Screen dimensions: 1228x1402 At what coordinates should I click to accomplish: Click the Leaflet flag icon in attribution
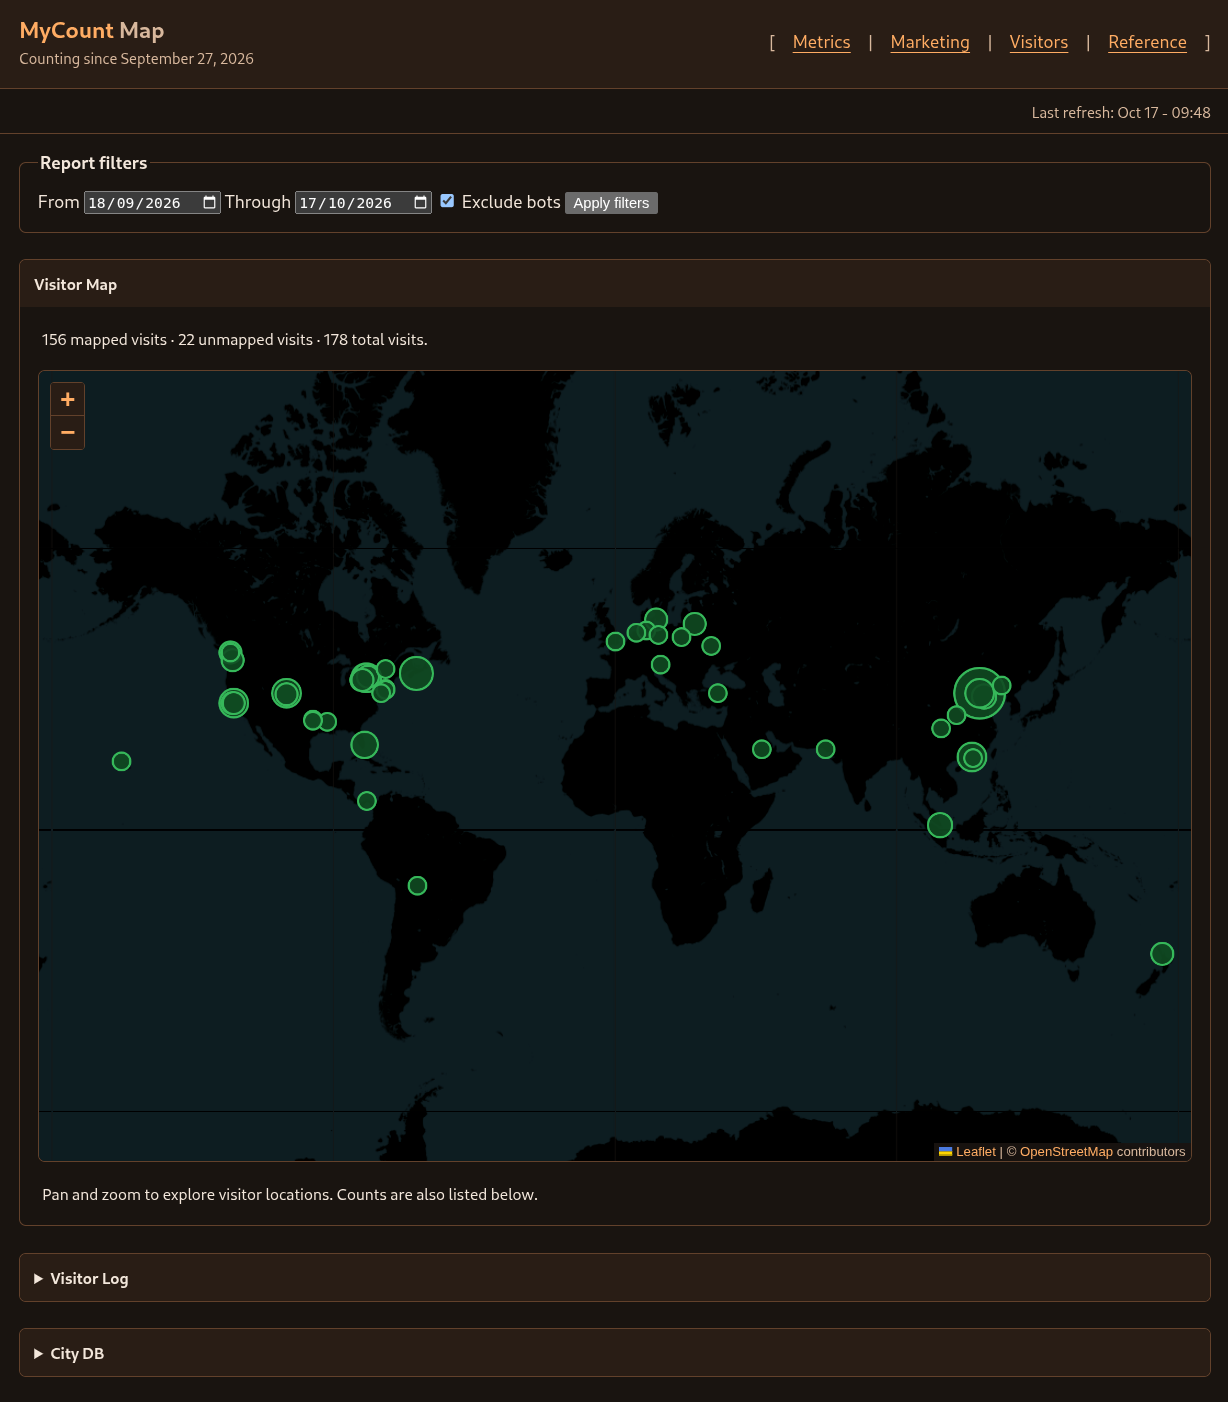pos(945,1152)
